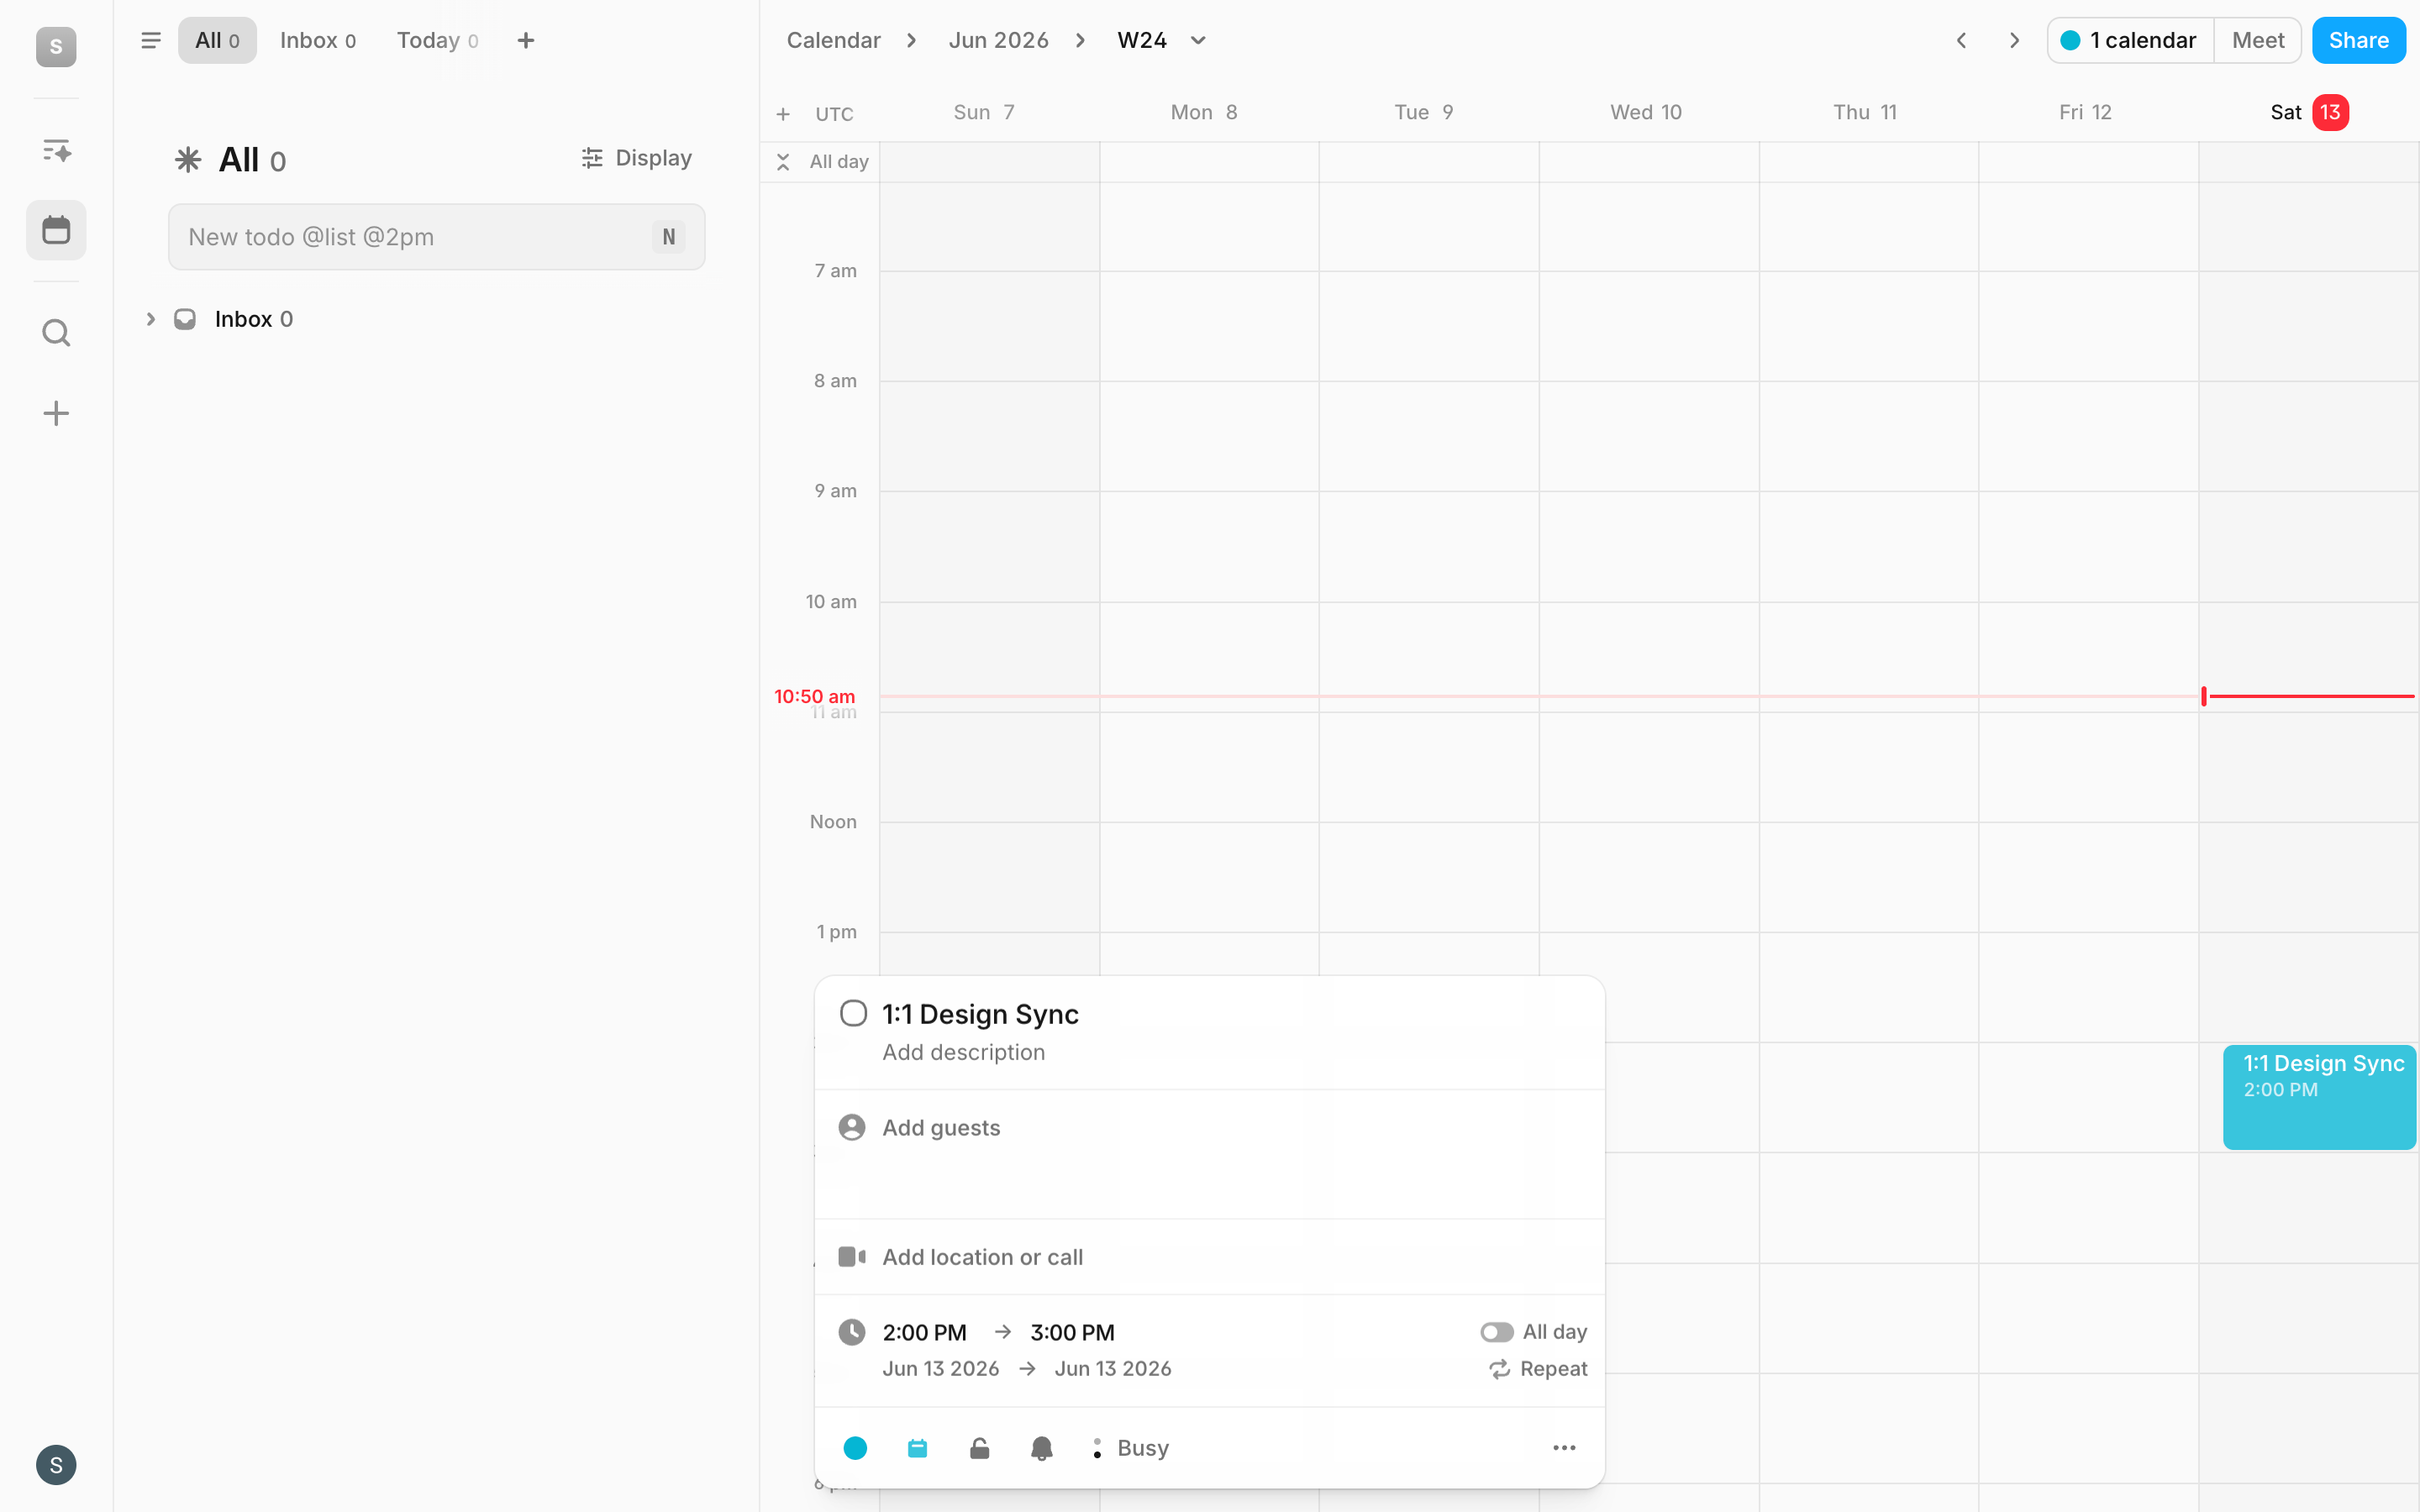Click the Mon 8 day header

1204,112
